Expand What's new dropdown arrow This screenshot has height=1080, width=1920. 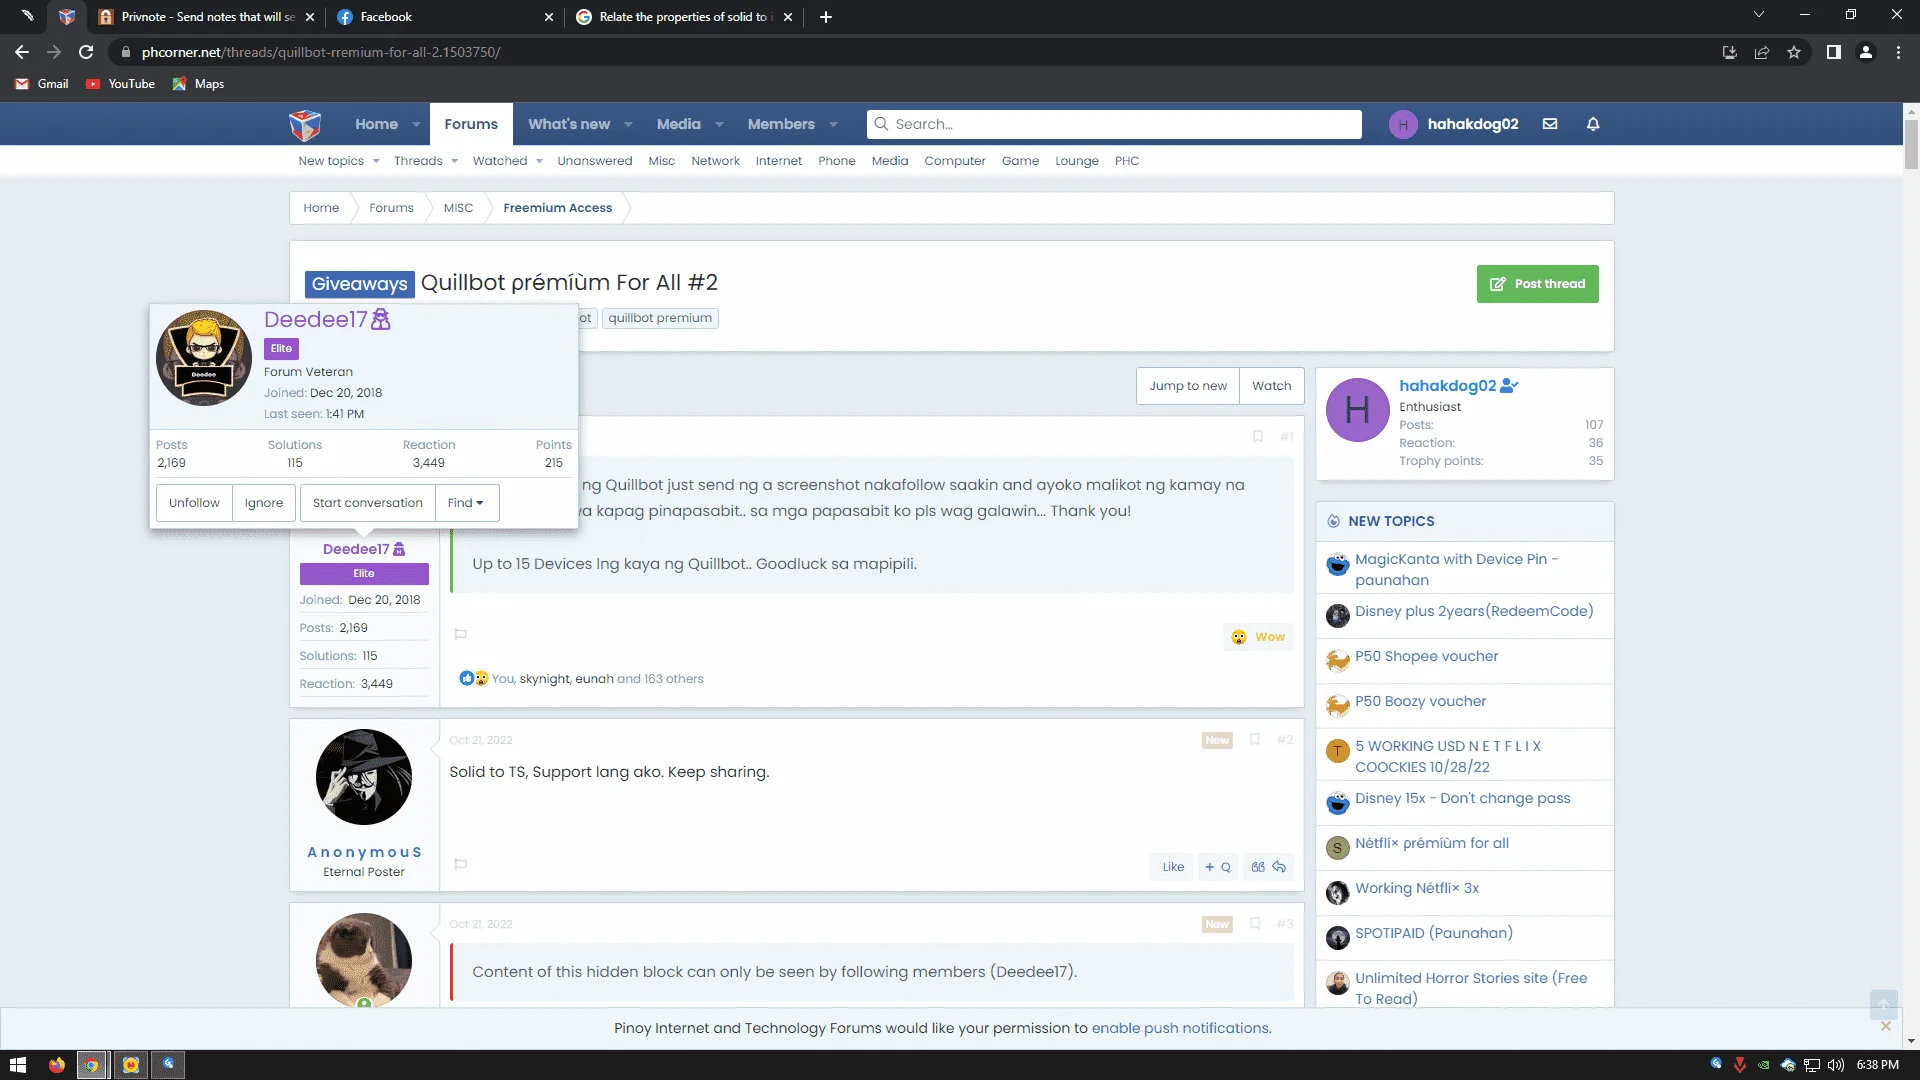pos(628,124)
